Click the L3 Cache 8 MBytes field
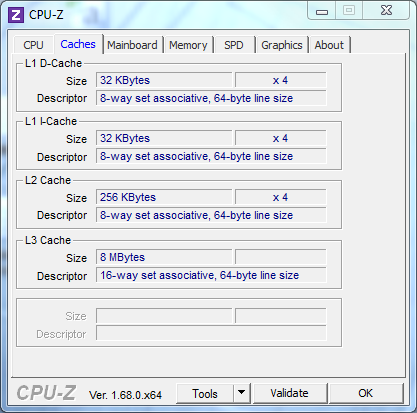 click(x=164, y=257)
